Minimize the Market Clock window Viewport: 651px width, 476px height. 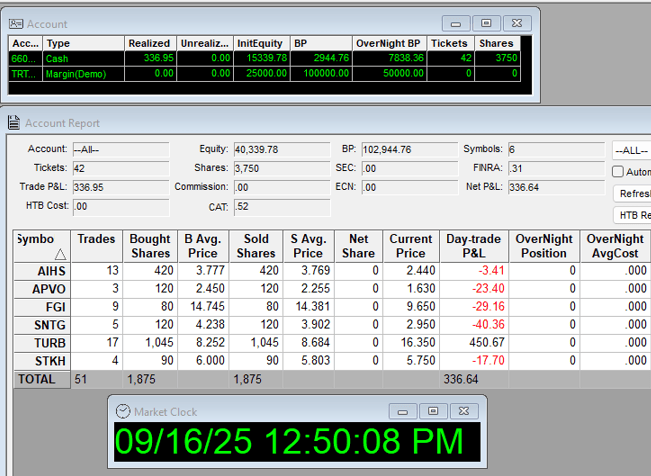click(x=402, y=411)
